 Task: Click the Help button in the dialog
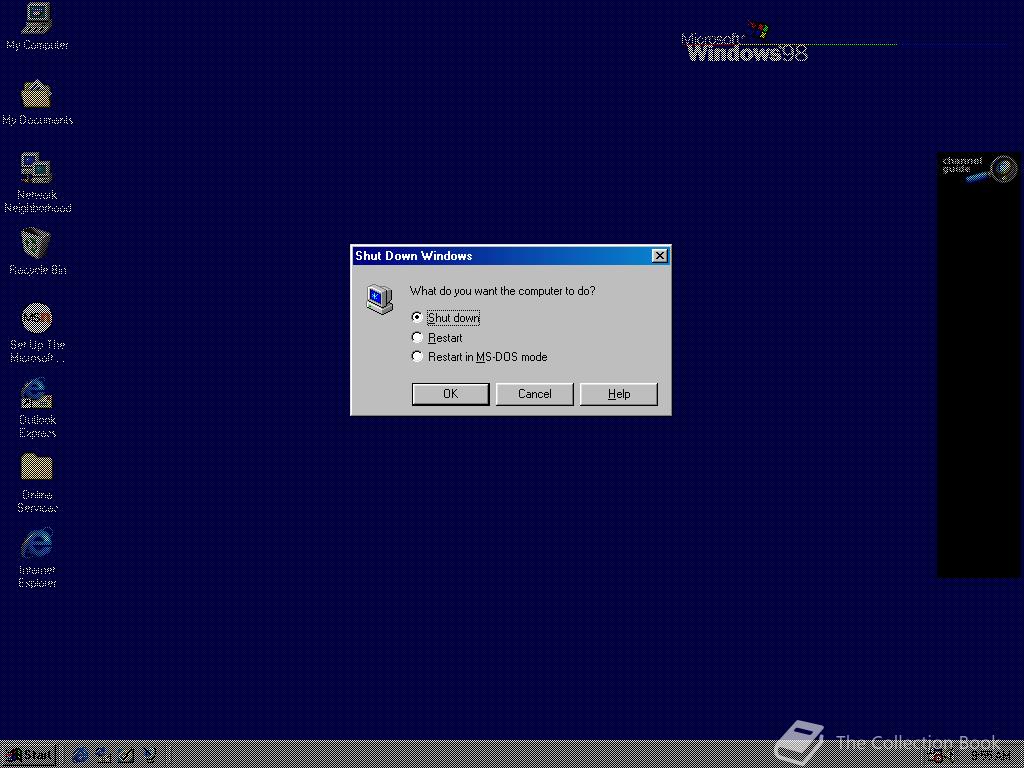click(x=619, y=394)
